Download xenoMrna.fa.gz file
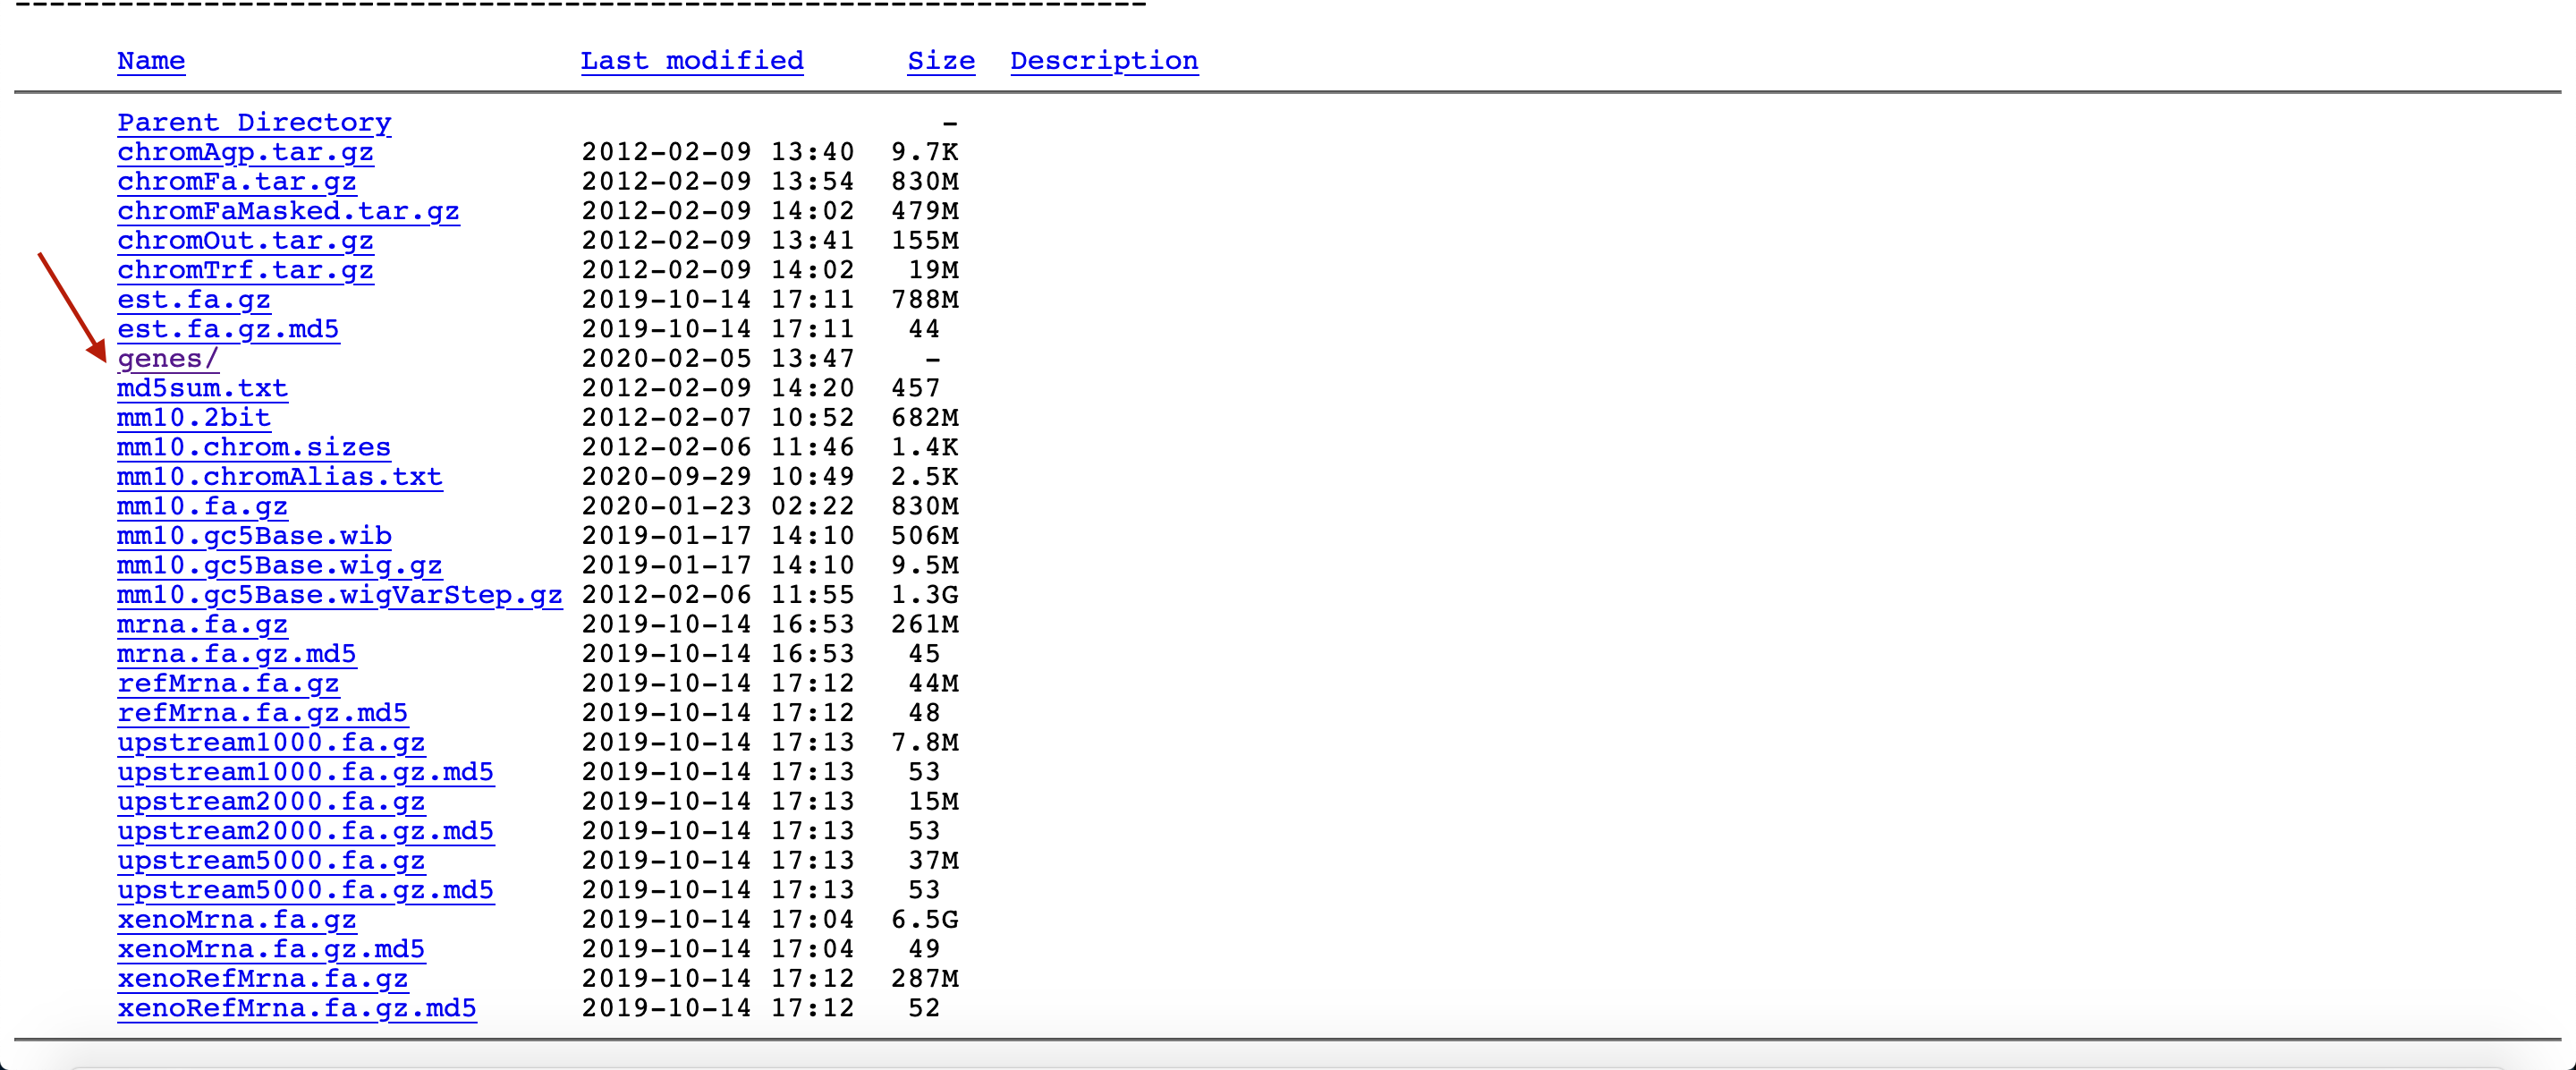Viewport: 2576px width, 1070px height. (x=236, y=919)
